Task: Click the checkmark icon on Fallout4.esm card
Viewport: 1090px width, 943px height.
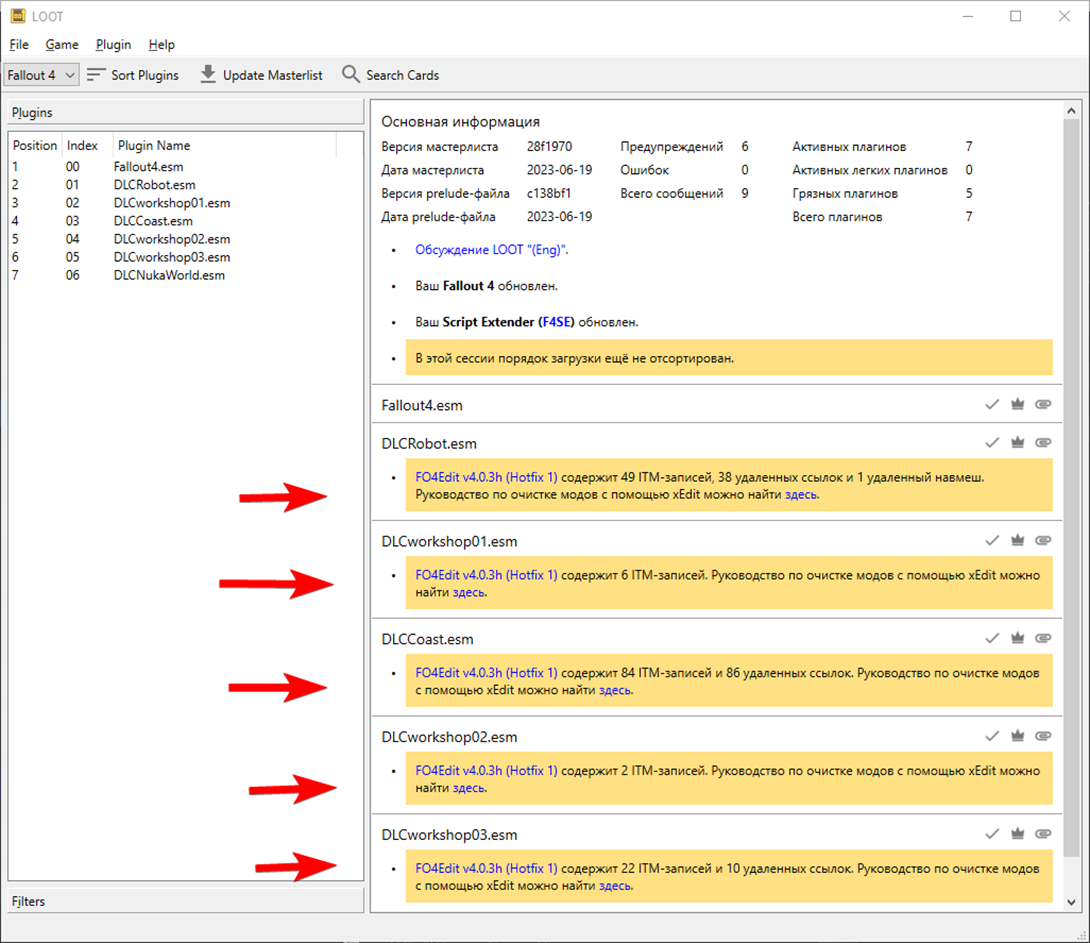Action: pyautogui.click(x=992, y=404)
